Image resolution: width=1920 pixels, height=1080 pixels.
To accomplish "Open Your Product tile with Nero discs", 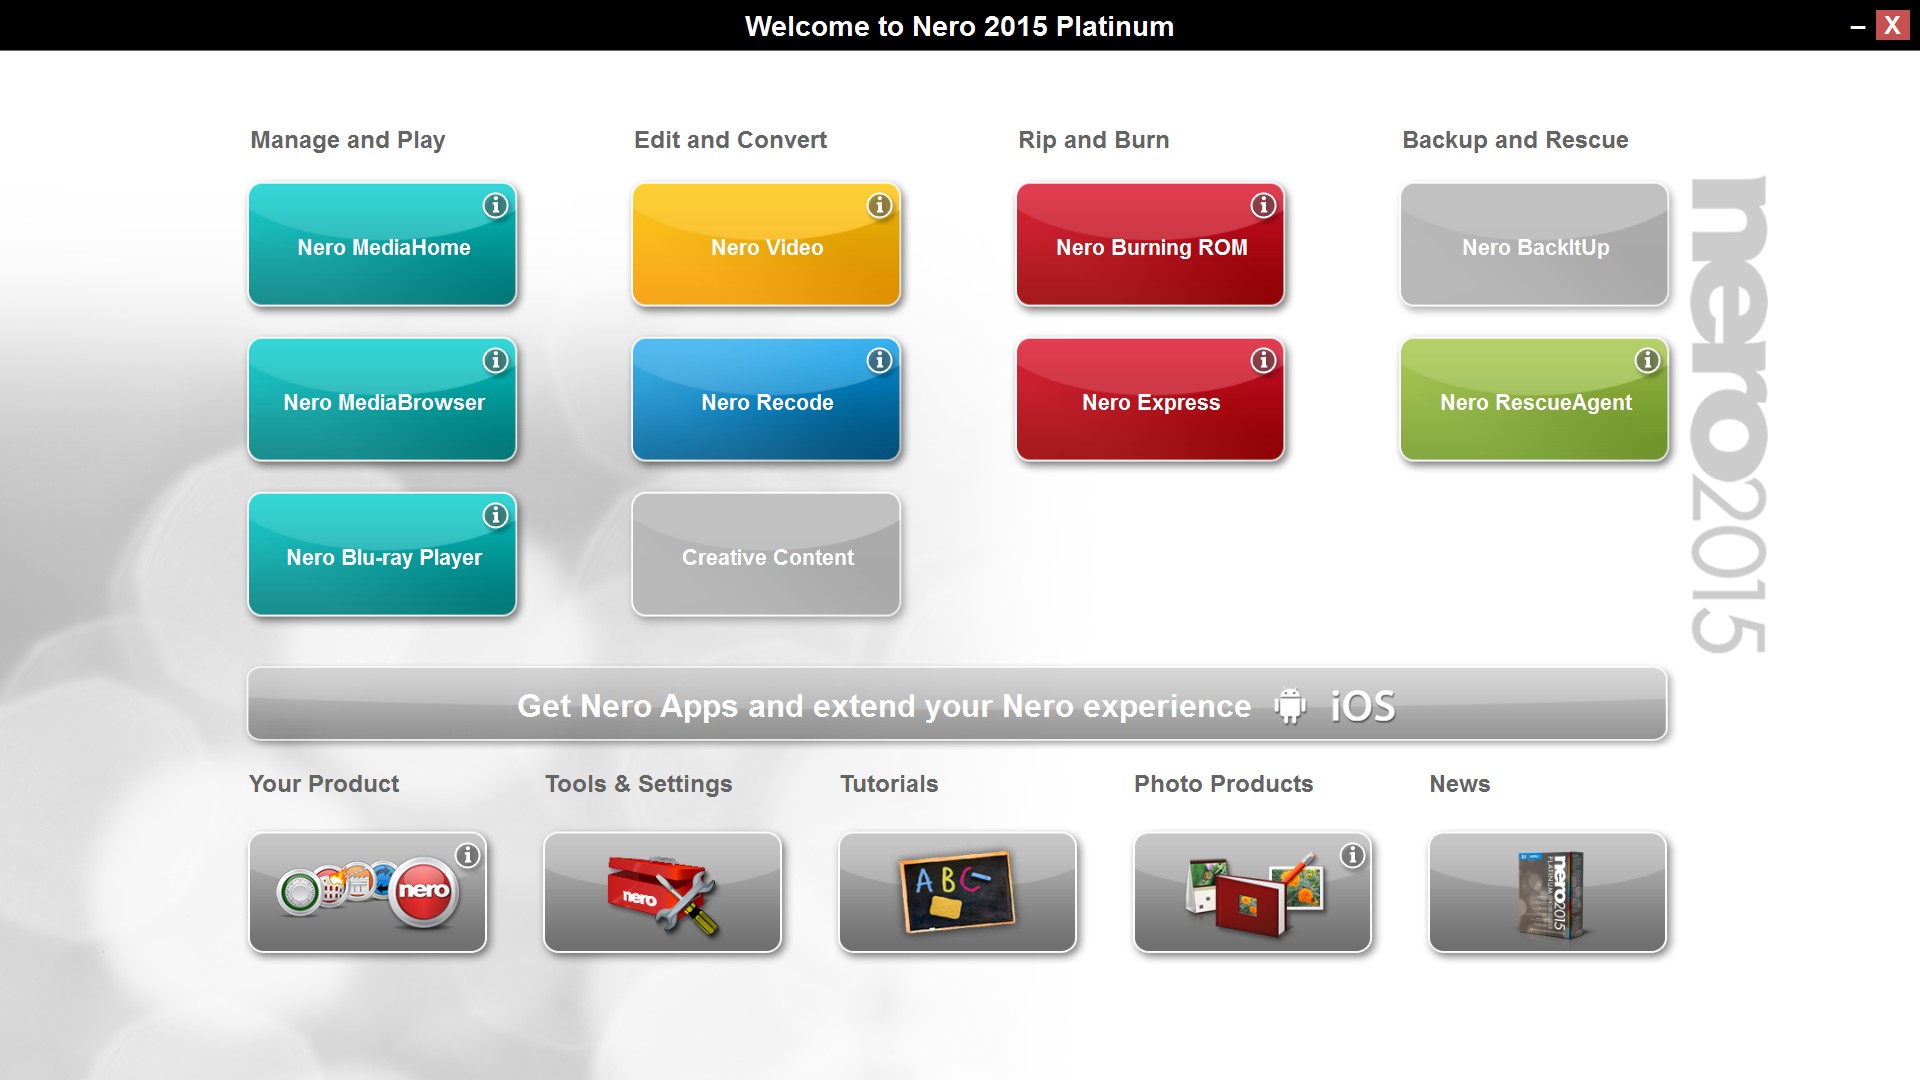I will pyautogui.click(x=368, y=892).
